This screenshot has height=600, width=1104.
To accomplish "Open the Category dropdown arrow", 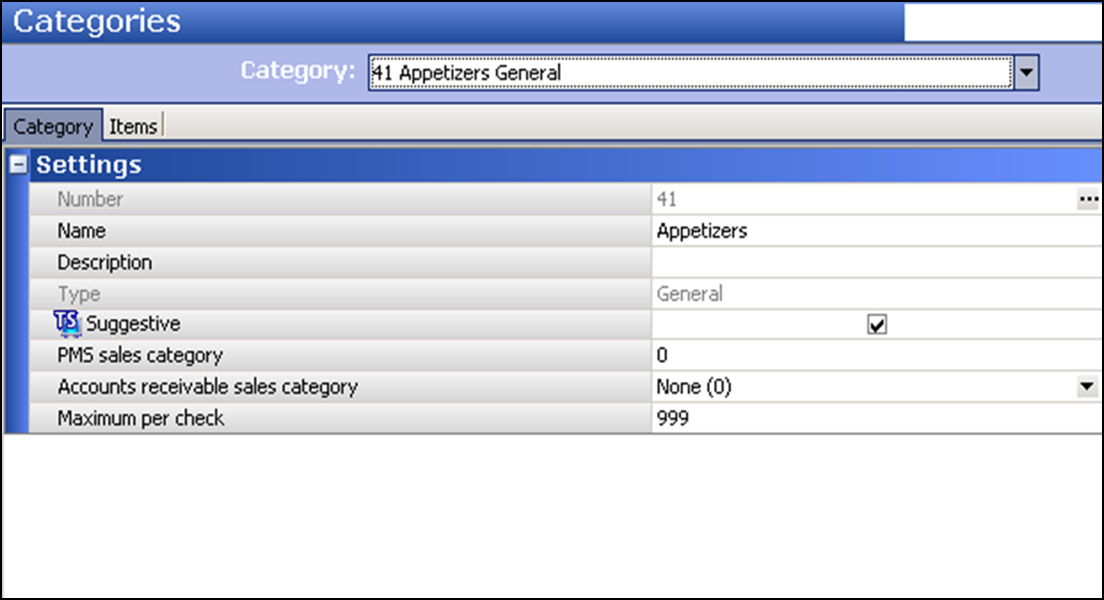I will 1026,73.
